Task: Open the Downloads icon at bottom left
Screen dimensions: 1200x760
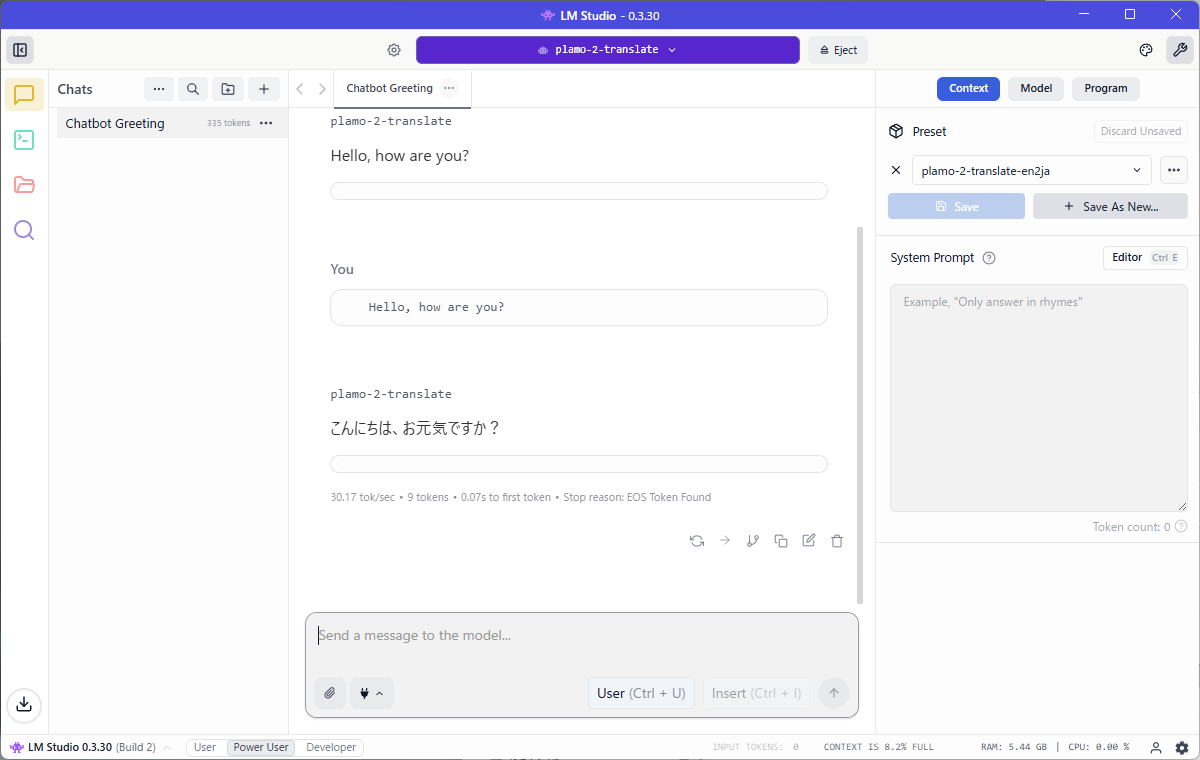Action: pyautogui.click(x=24, y=704)
